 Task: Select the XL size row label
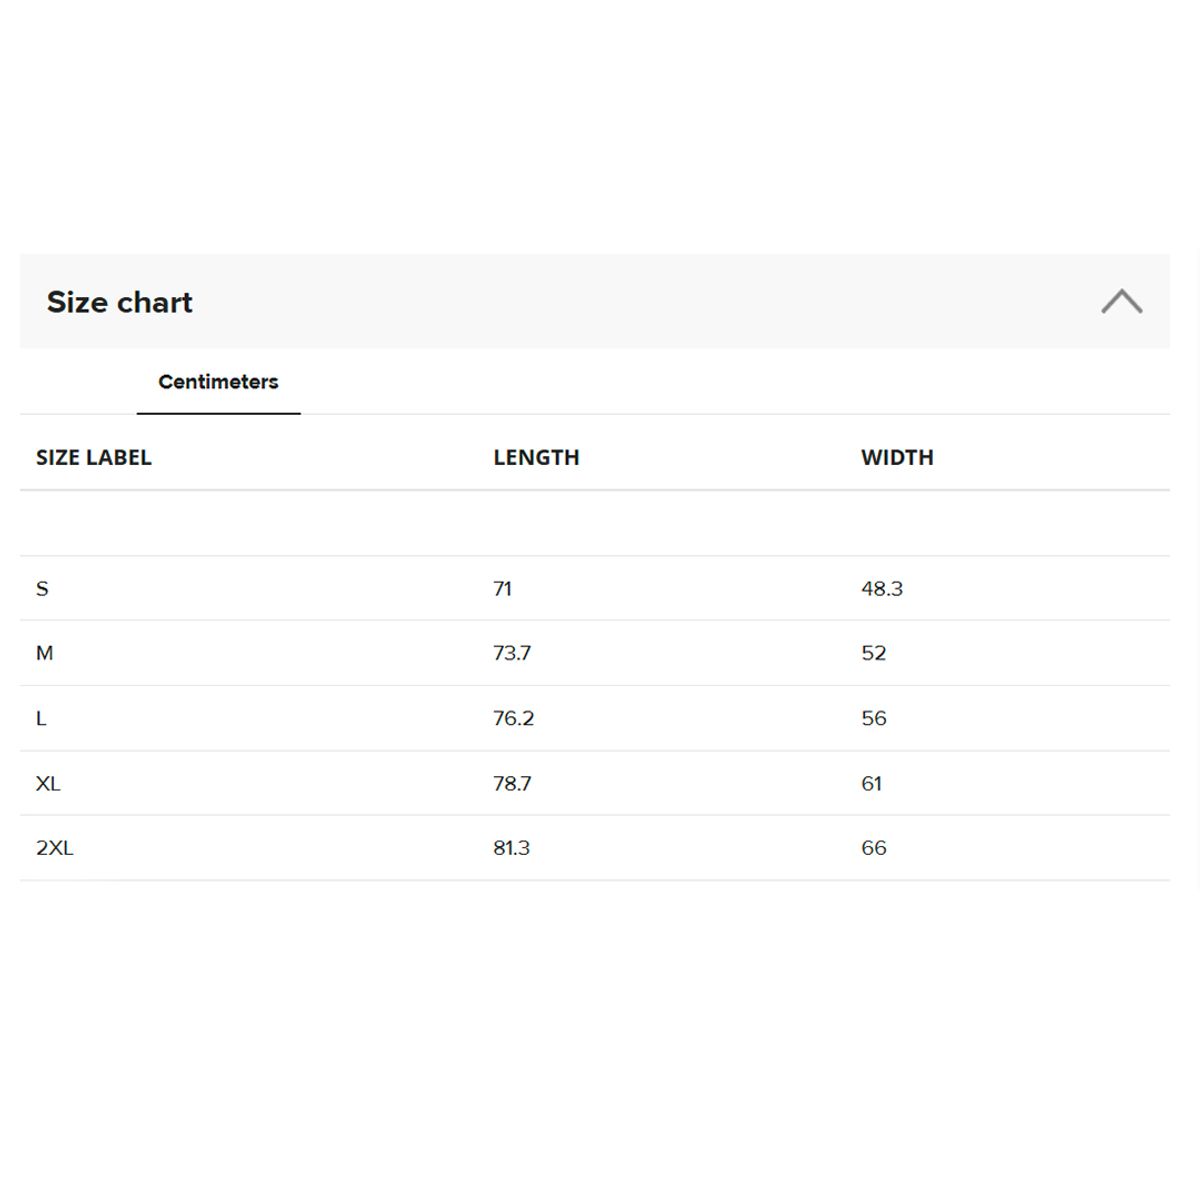[48, 783]
